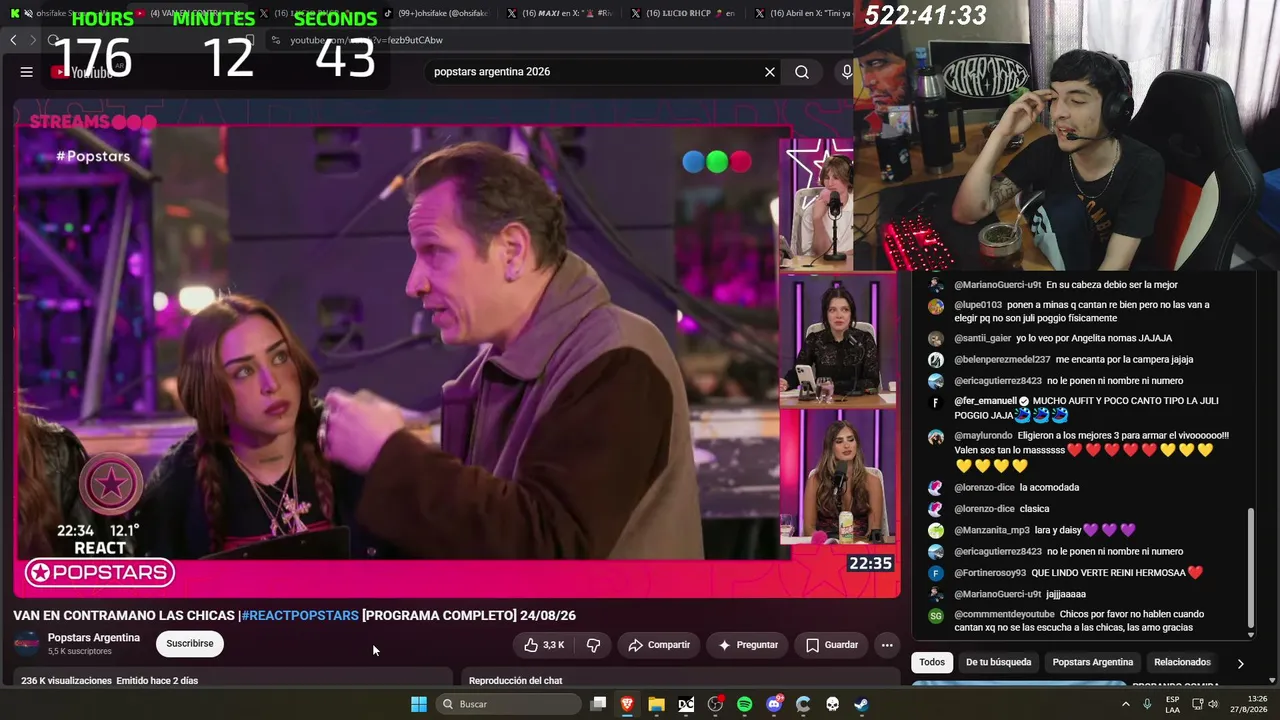The width and height of the screenshot is (1280, 720).
Task: Click the Windows taskbar Buscar search box
Action: point(507,704)
